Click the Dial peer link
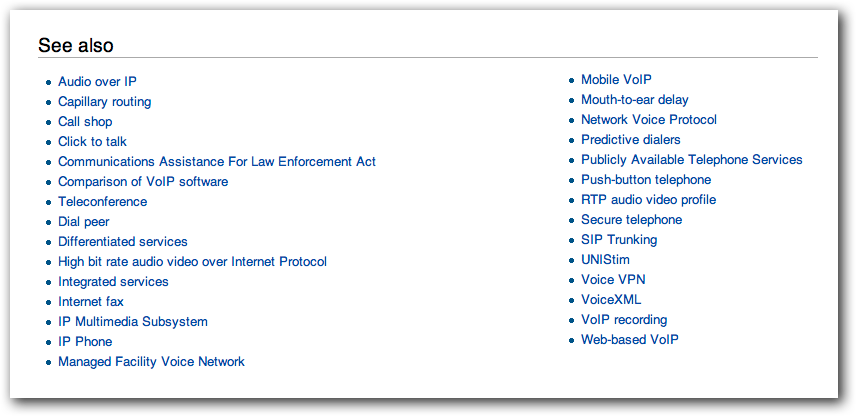Screen dimensions: 856x416 click(84, 222)
